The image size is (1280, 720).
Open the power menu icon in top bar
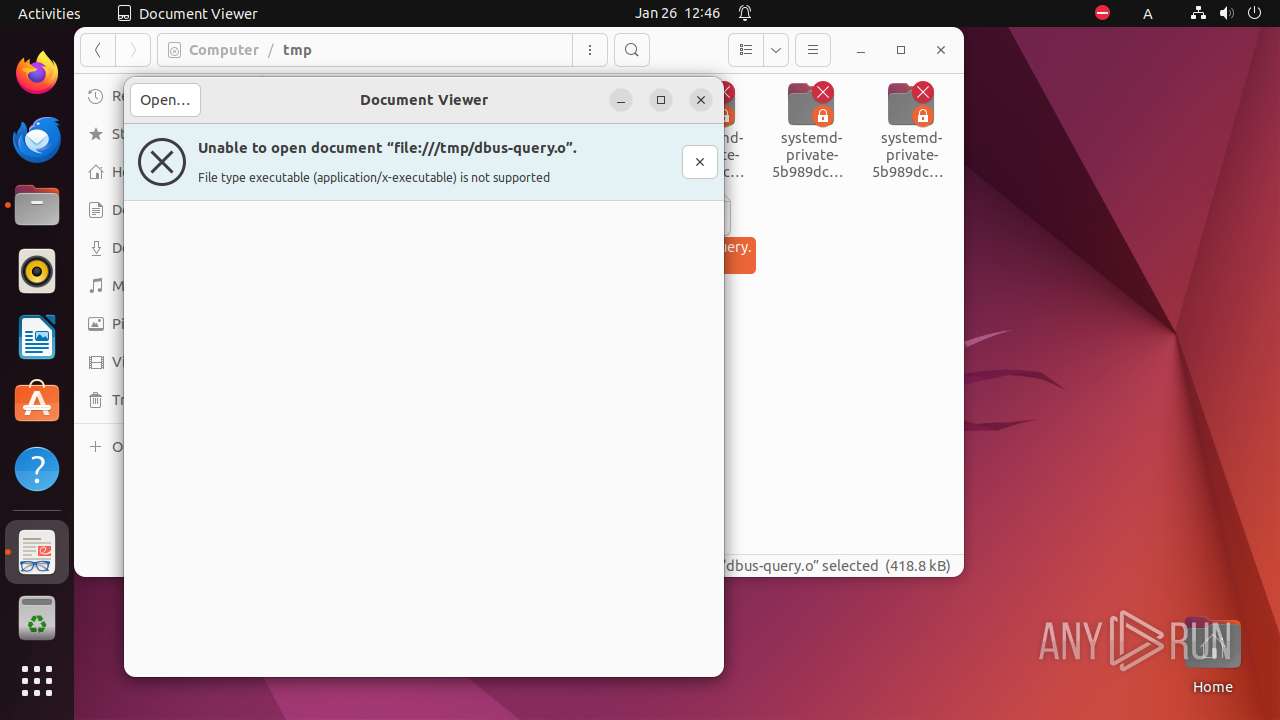click(1255, 13)
